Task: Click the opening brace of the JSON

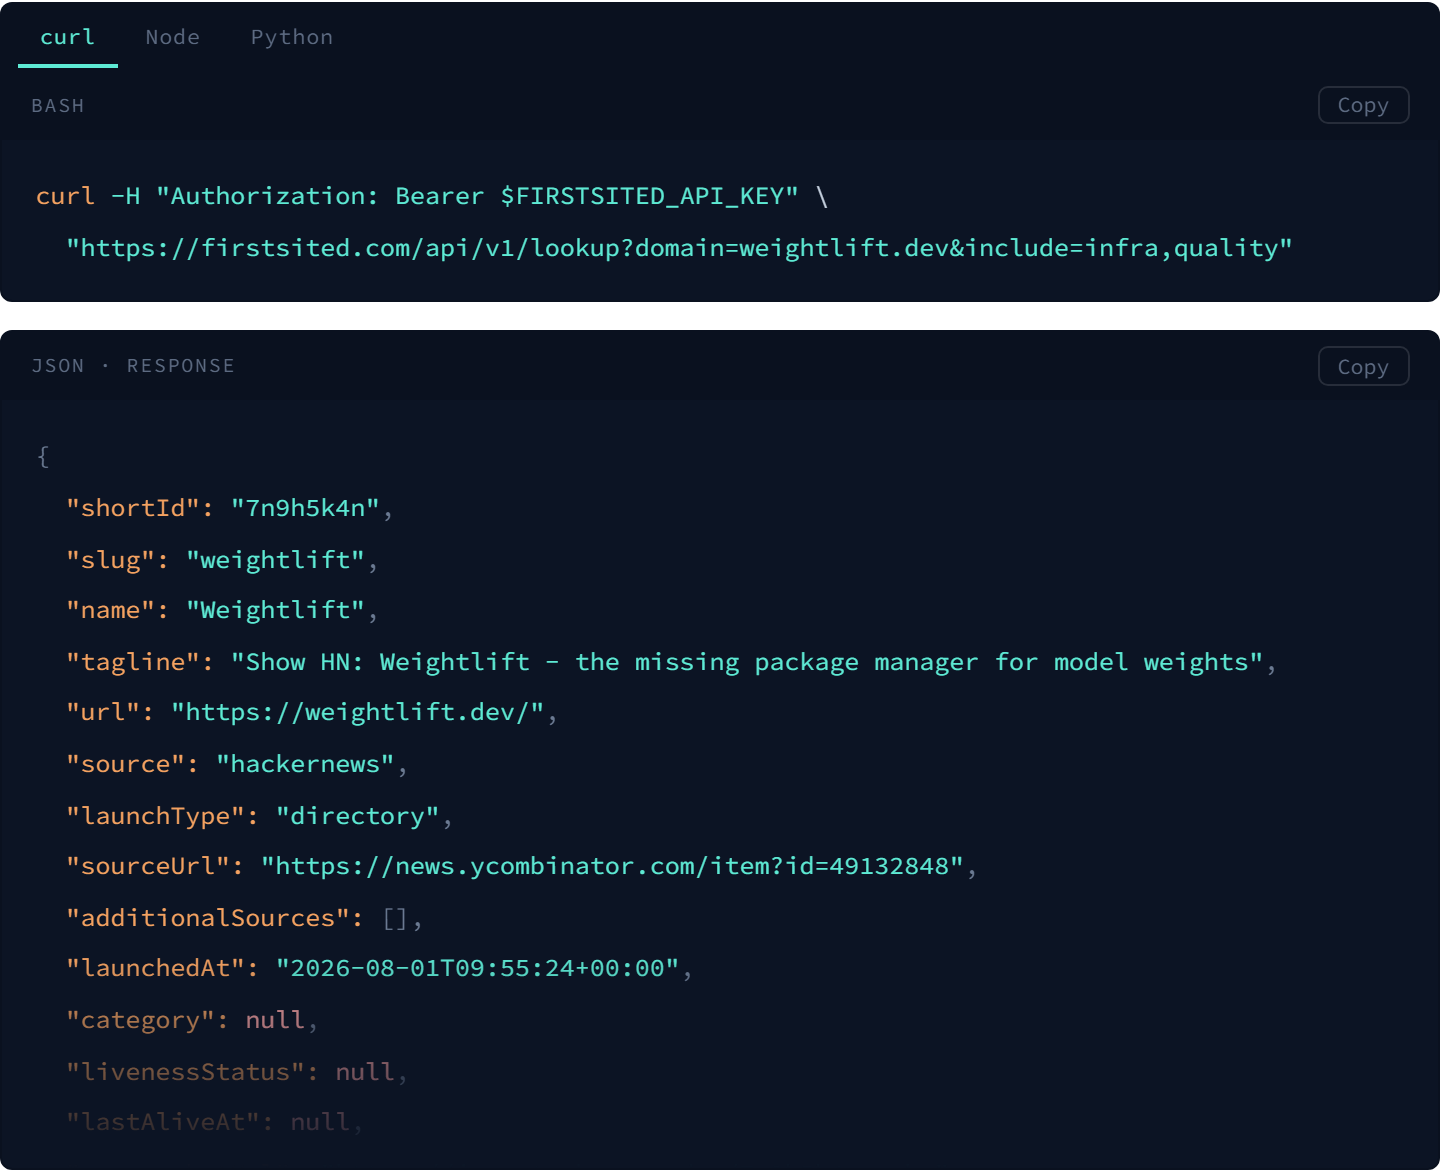Action: (x=43, y=457)
